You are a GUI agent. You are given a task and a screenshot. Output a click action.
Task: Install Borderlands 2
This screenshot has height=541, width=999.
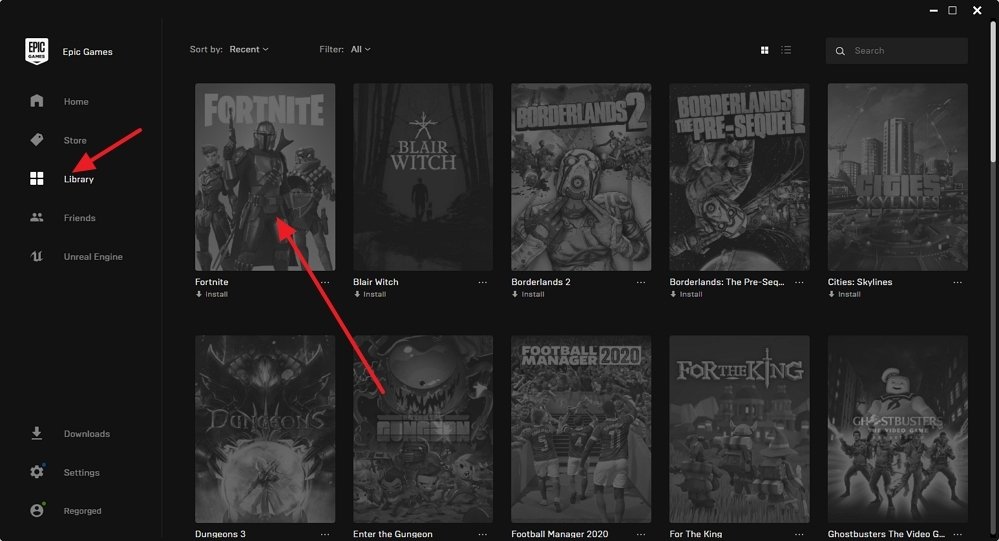[528, 294]
